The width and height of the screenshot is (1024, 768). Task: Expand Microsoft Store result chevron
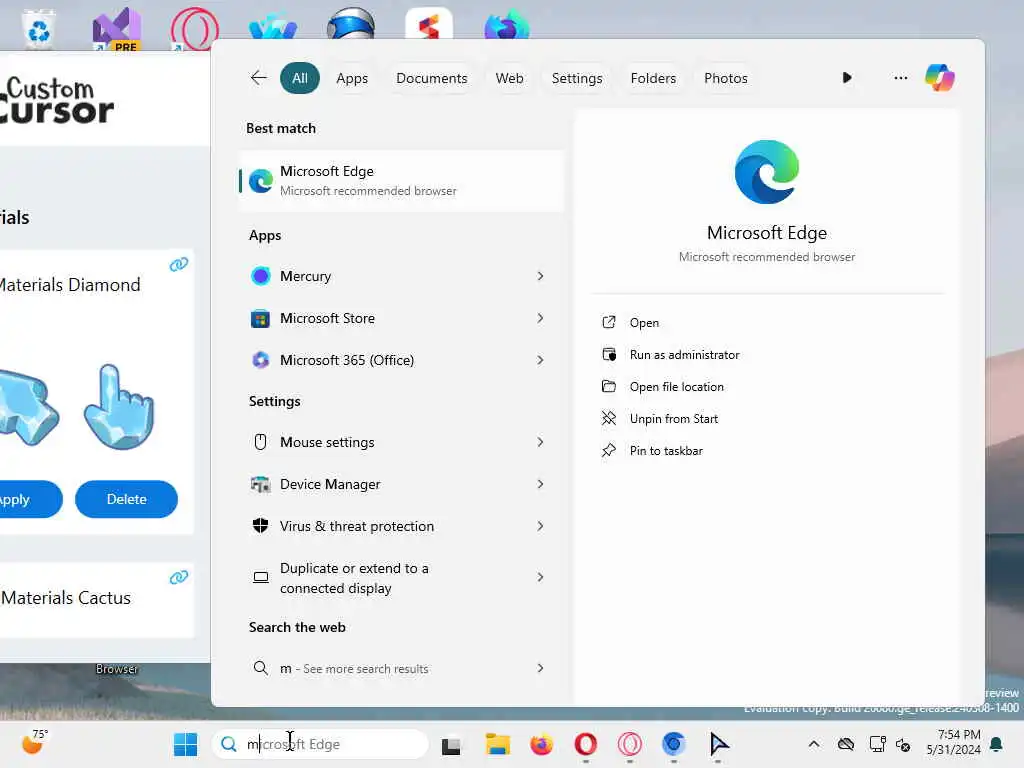point(540,318)
